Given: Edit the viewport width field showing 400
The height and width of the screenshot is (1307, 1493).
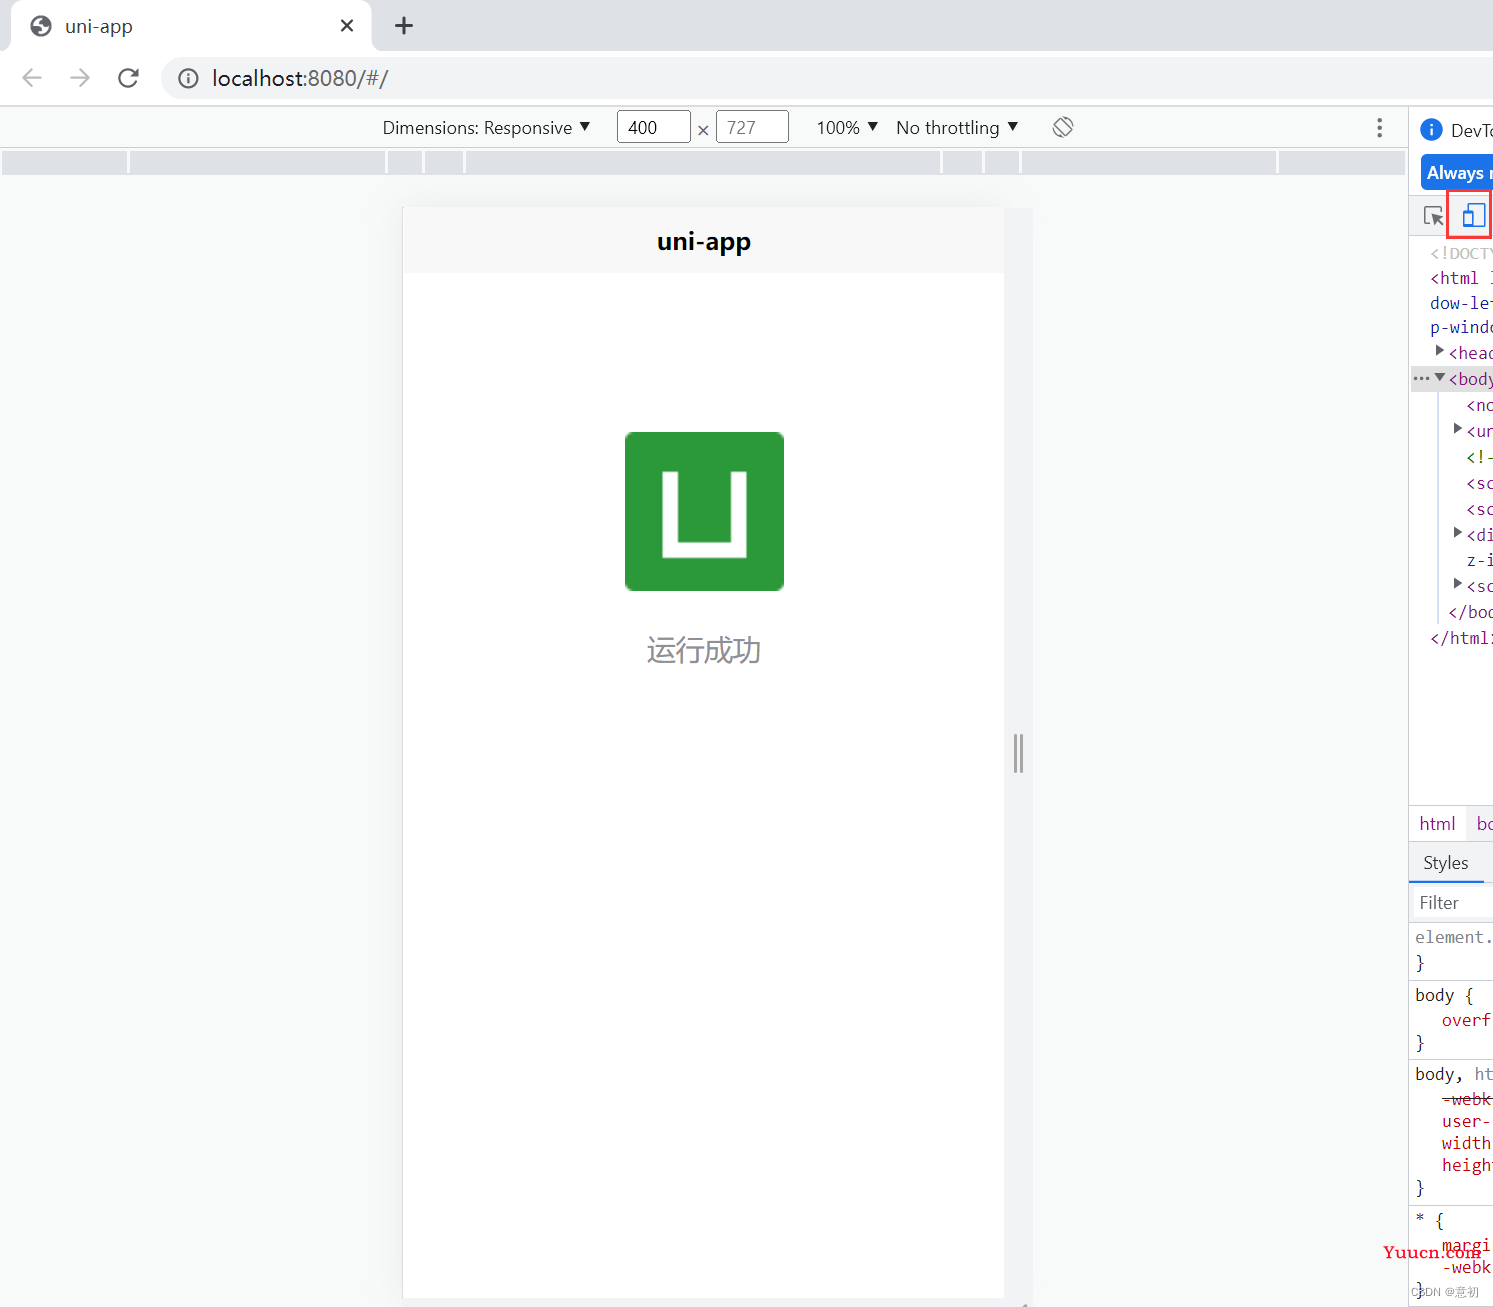Looking at the screenshot, I should (x=654, y=127).
